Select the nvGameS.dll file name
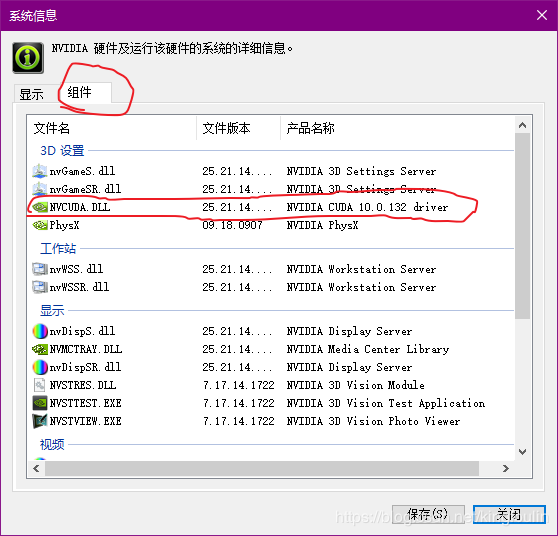Screen dimensions: 558x536 click(82, 171)
